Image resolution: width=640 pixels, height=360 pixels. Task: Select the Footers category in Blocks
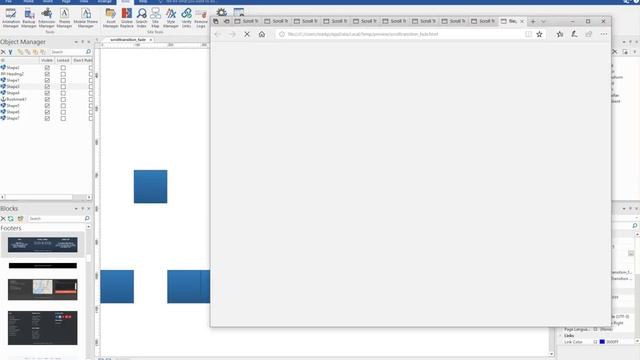pos(11,228)
